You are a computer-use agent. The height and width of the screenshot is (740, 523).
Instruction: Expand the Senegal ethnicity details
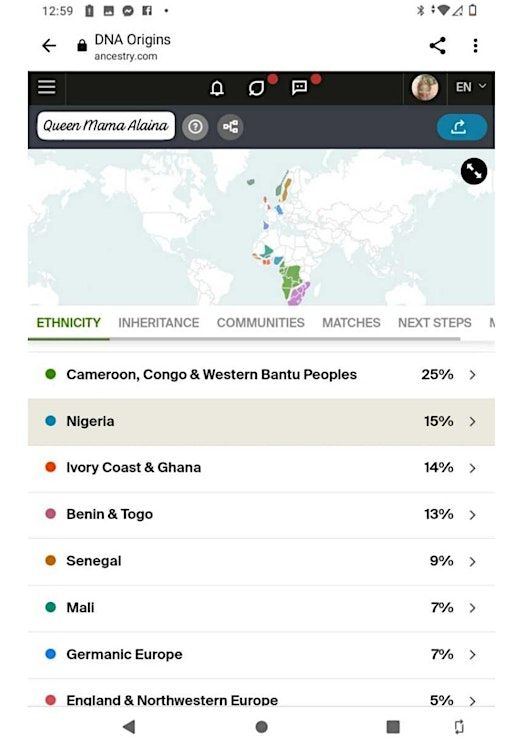262,561
